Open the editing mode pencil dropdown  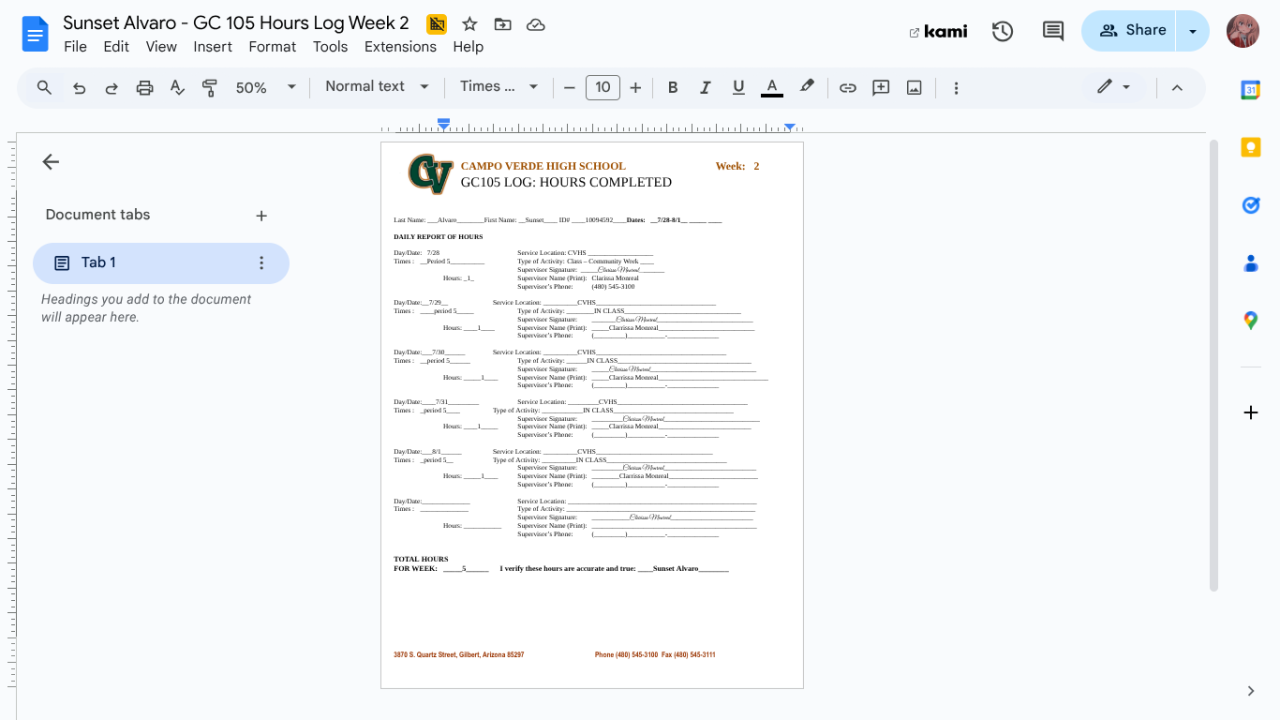[1113, 88]
